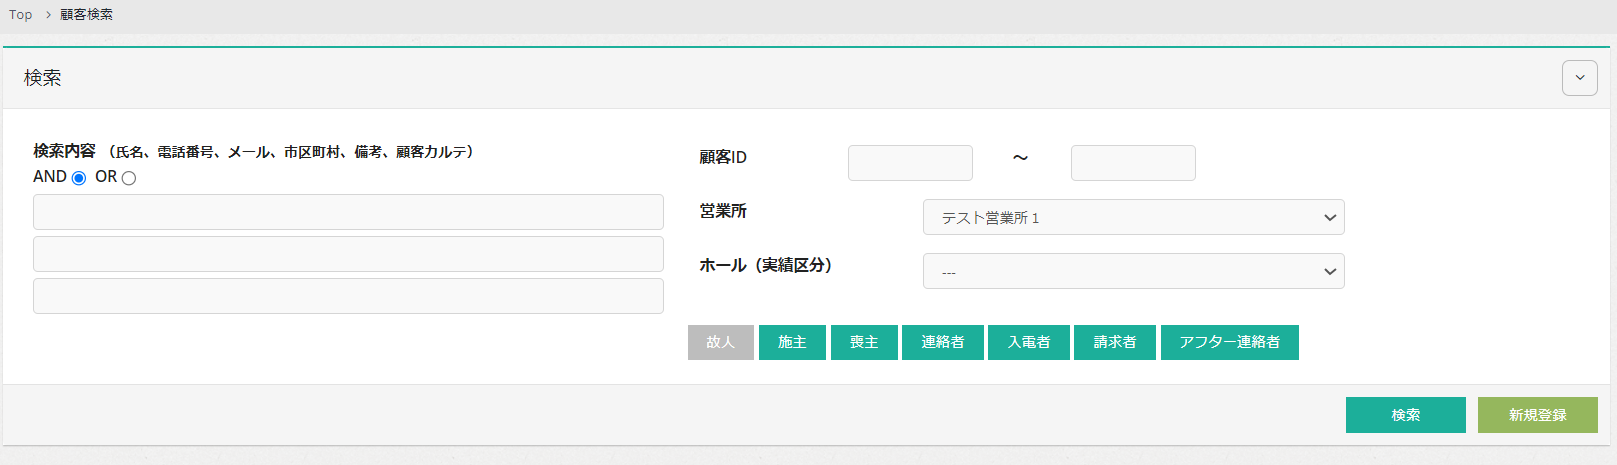Viewport: 1617px width, 465px height.
Task: Toggle the 連絡者 filter button
Action: (x=942, y=342)
